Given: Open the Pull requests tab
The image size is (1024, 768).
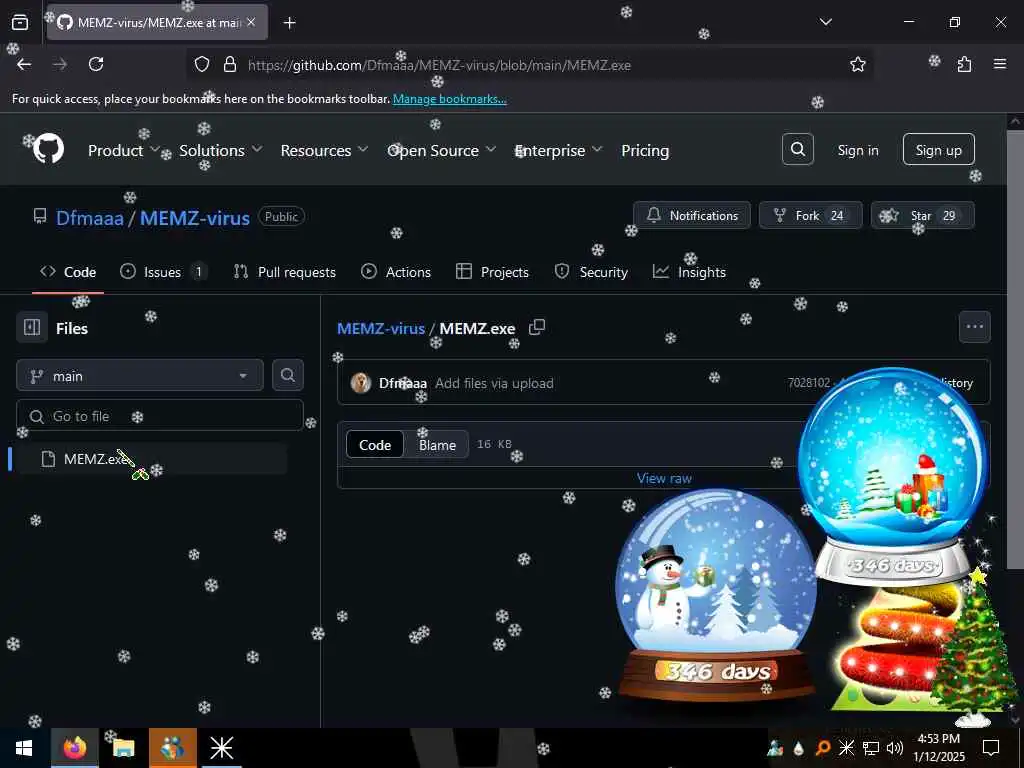Looking at the screenshot, I should tap(285, 272).
